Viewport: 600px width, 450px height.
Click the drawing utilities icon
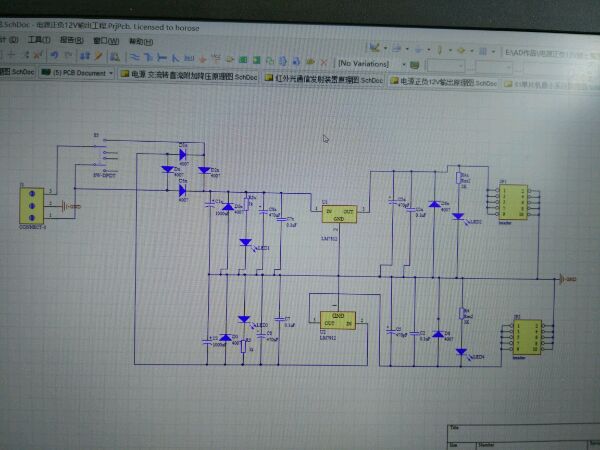(374, 47)
